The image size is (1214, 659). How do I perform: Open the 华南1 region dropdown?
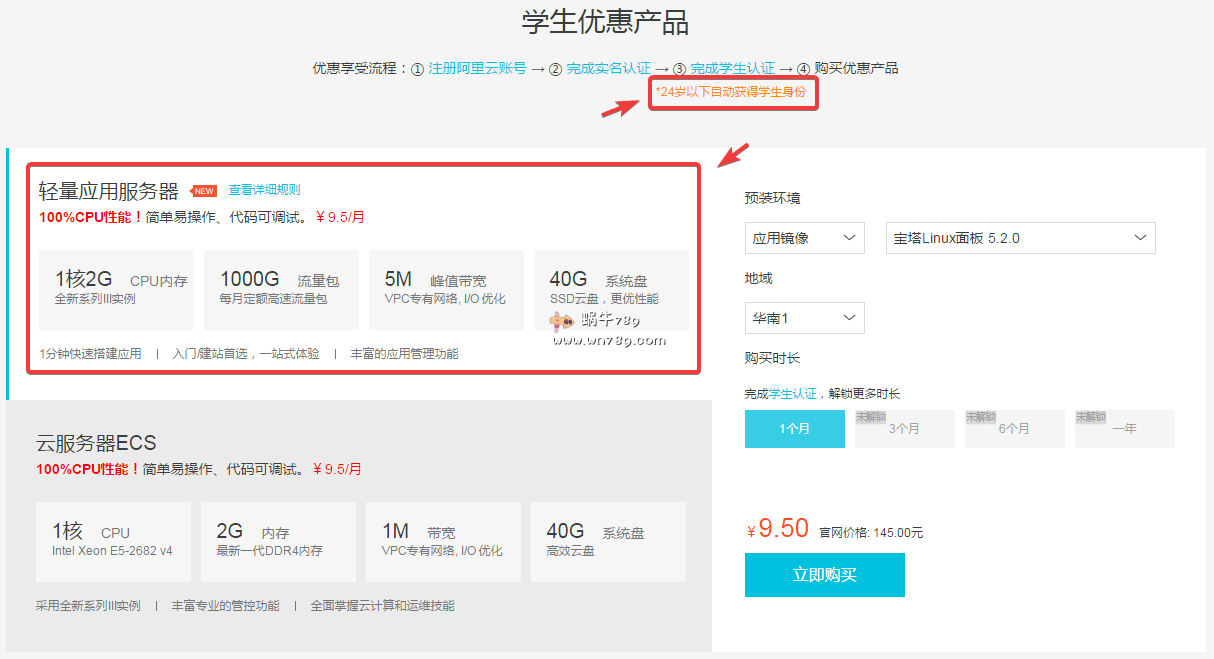804,318
